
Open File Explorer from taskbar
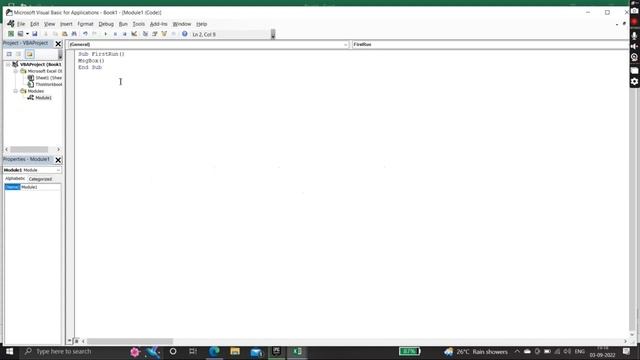[x=235, y=351]
